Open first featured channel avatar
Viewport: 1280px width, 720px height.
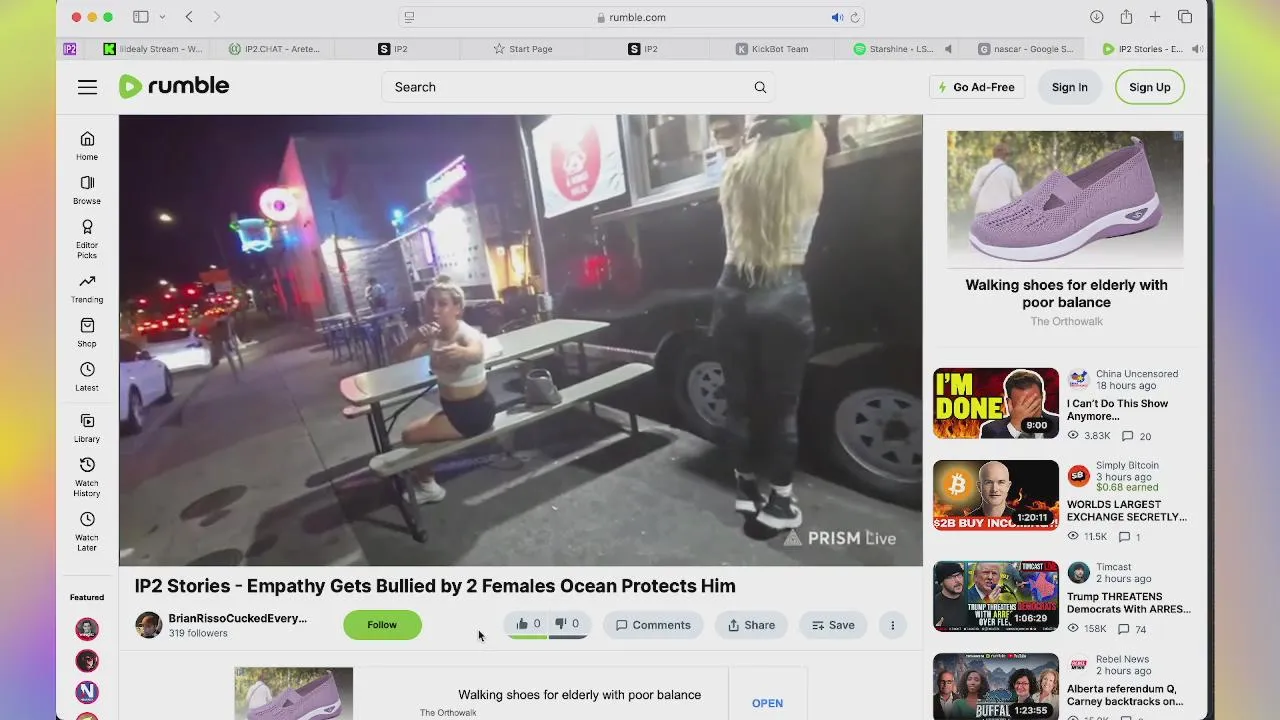pos(87,629)
